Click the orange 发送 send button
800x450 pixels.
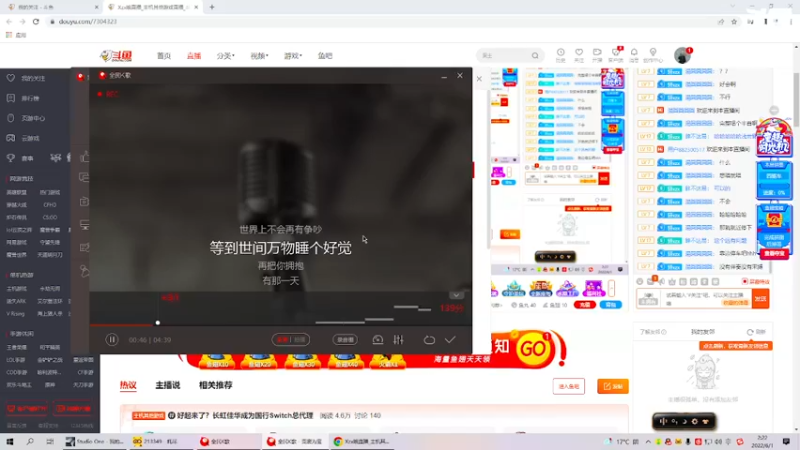[760, 298]
